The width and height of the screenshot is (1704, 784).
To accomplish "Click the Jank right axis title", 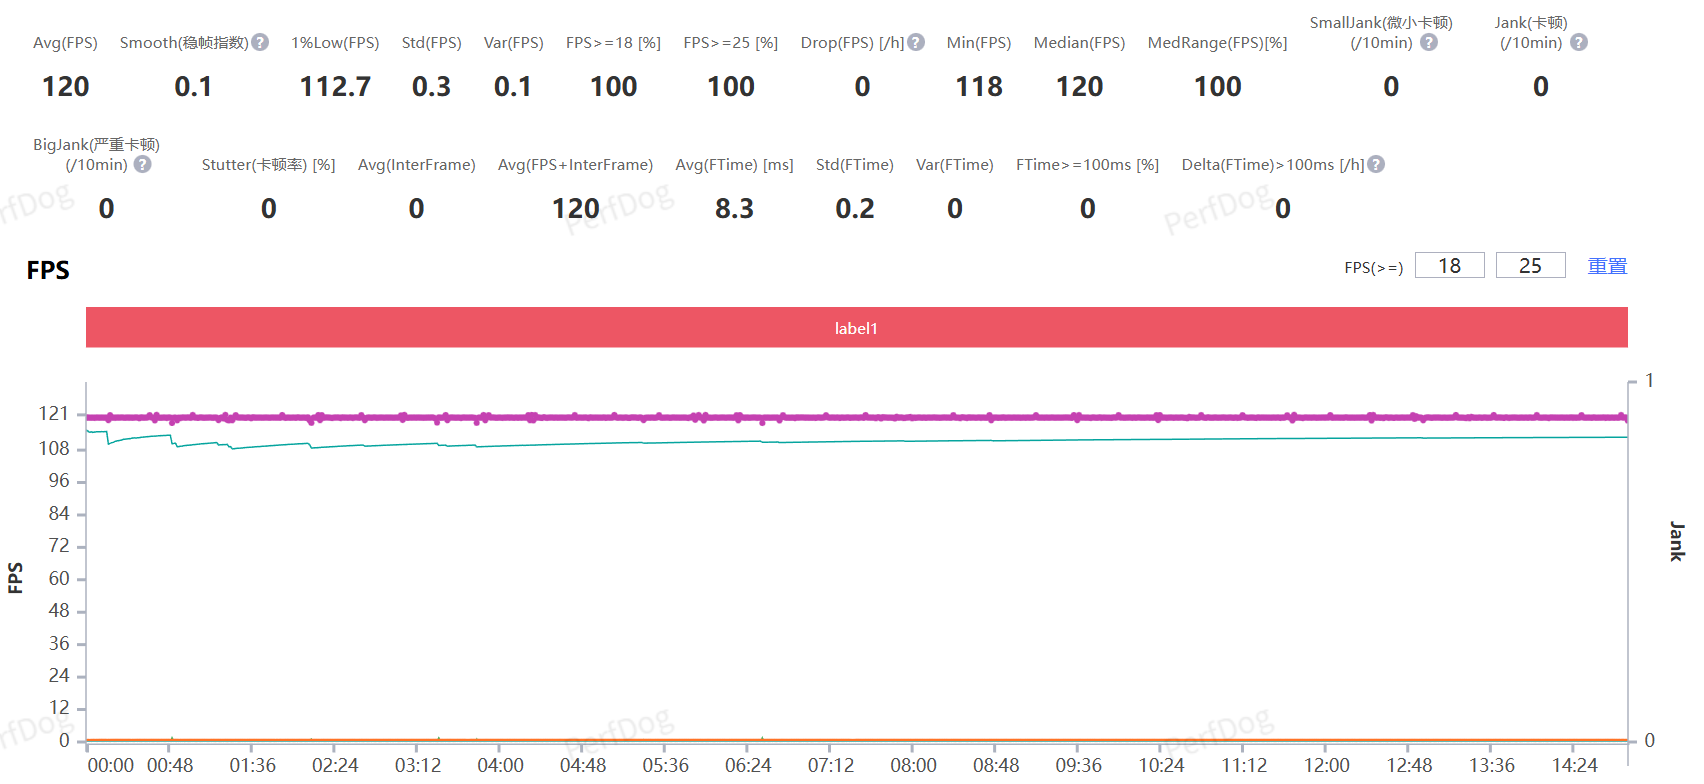I will click(1677, 541).
